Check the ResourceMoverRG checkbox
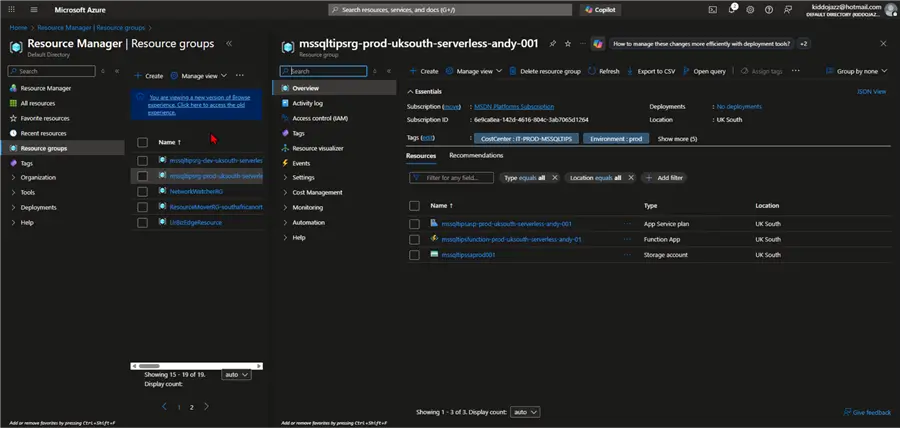Viewport: 900px width, 428px height. pos(142,207)
